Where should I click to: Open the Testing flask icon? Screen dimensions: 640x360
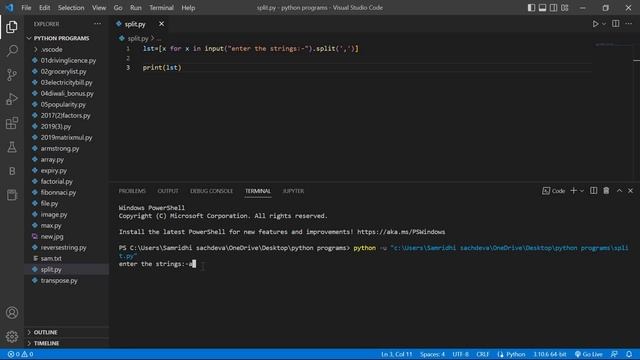tap(12, 147)
